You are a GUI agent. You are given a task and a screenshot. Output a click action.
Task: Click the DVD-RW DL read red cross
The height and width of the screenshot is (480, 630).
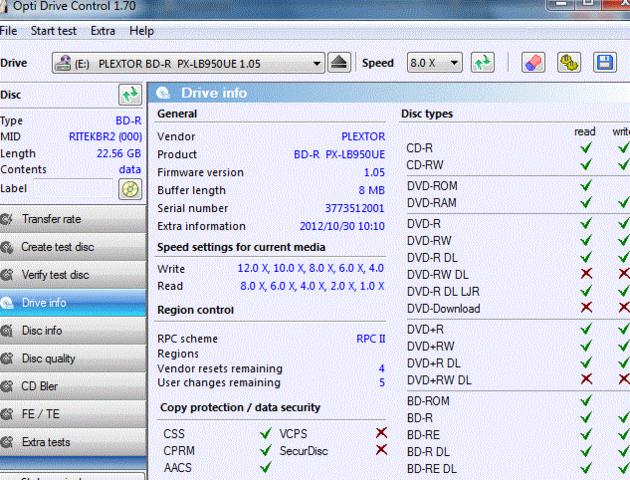tap(586, 274)
